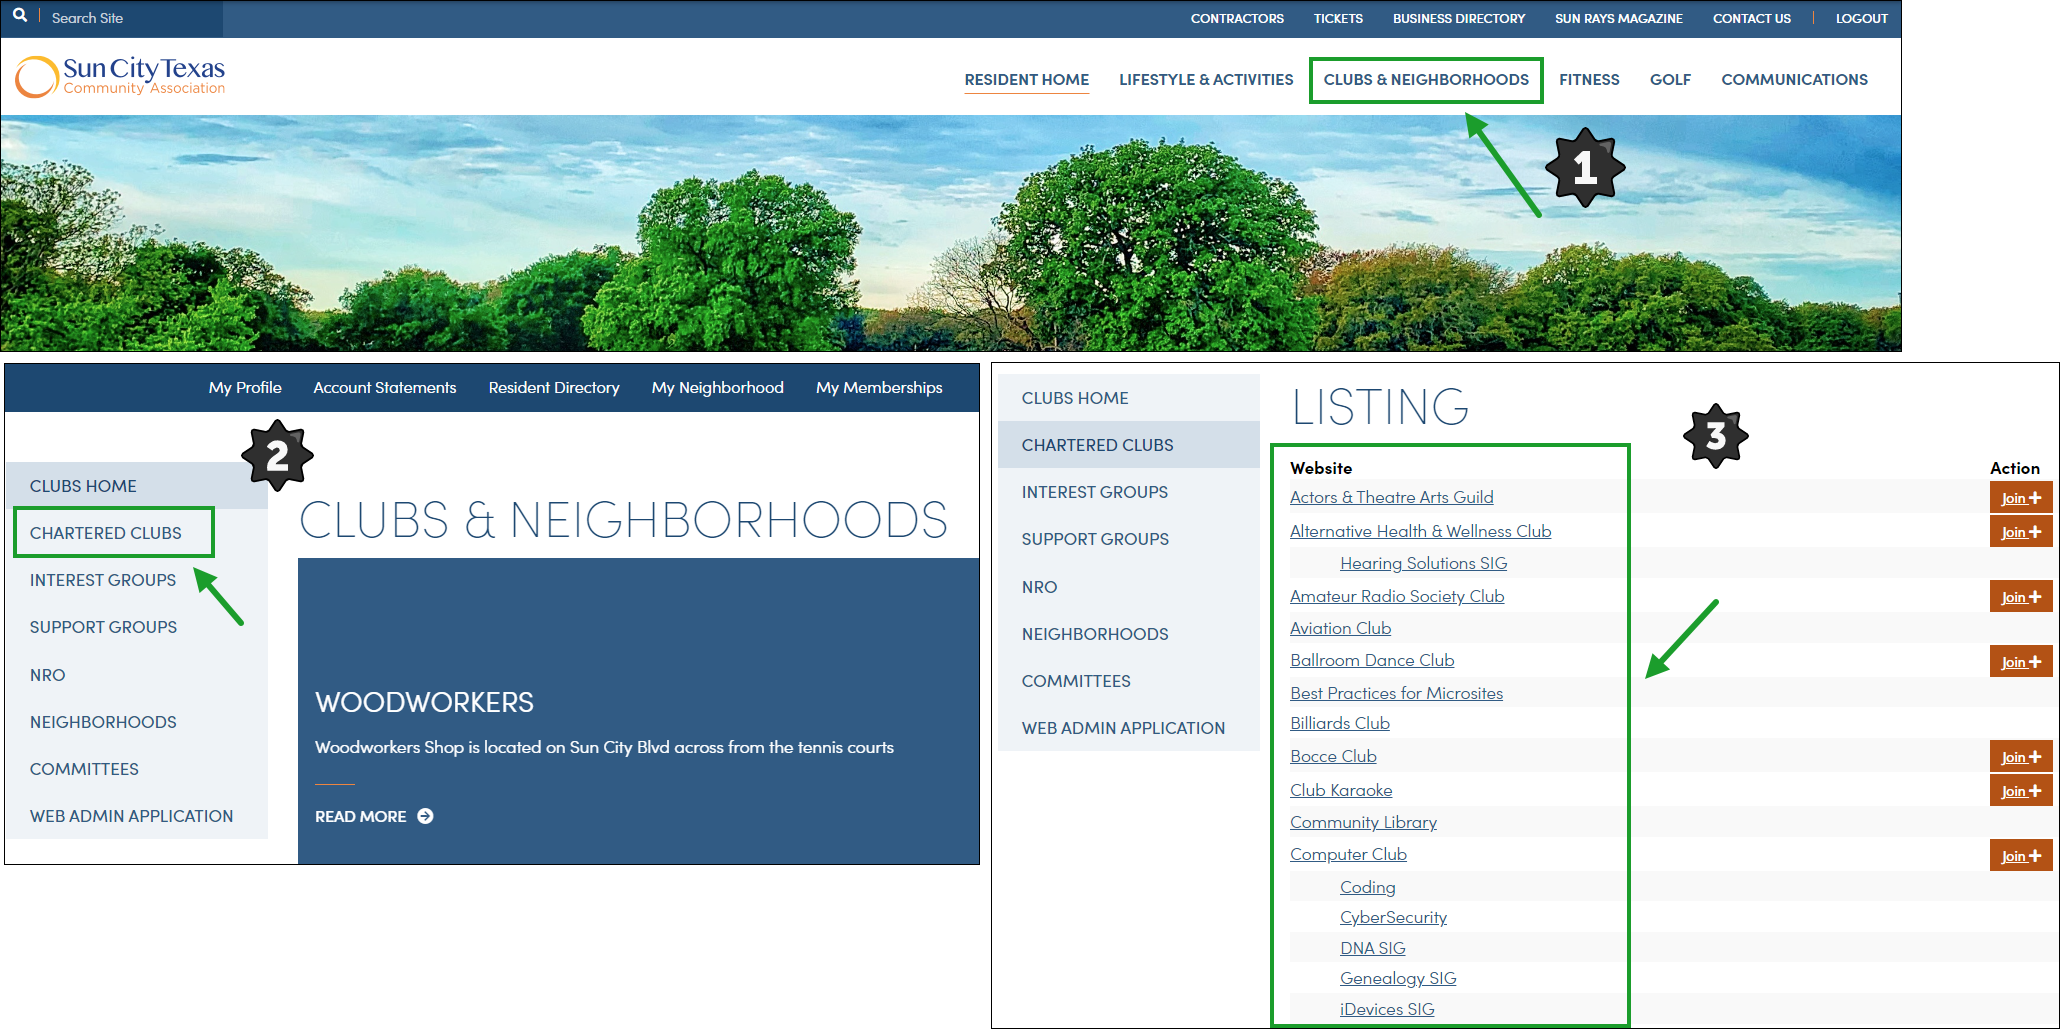Open Ballroom Dance Club link

tap(1372, 660)
